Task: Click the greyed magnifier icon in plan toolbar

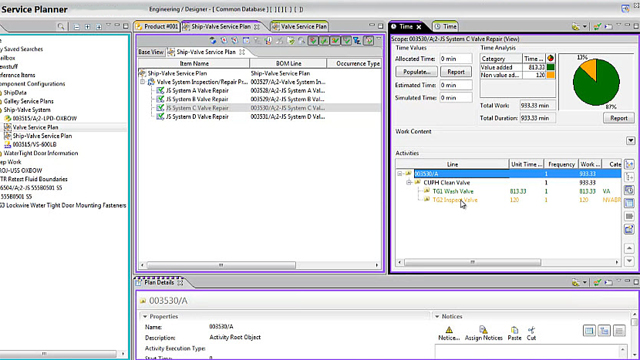Action: (x=301, y=40)
